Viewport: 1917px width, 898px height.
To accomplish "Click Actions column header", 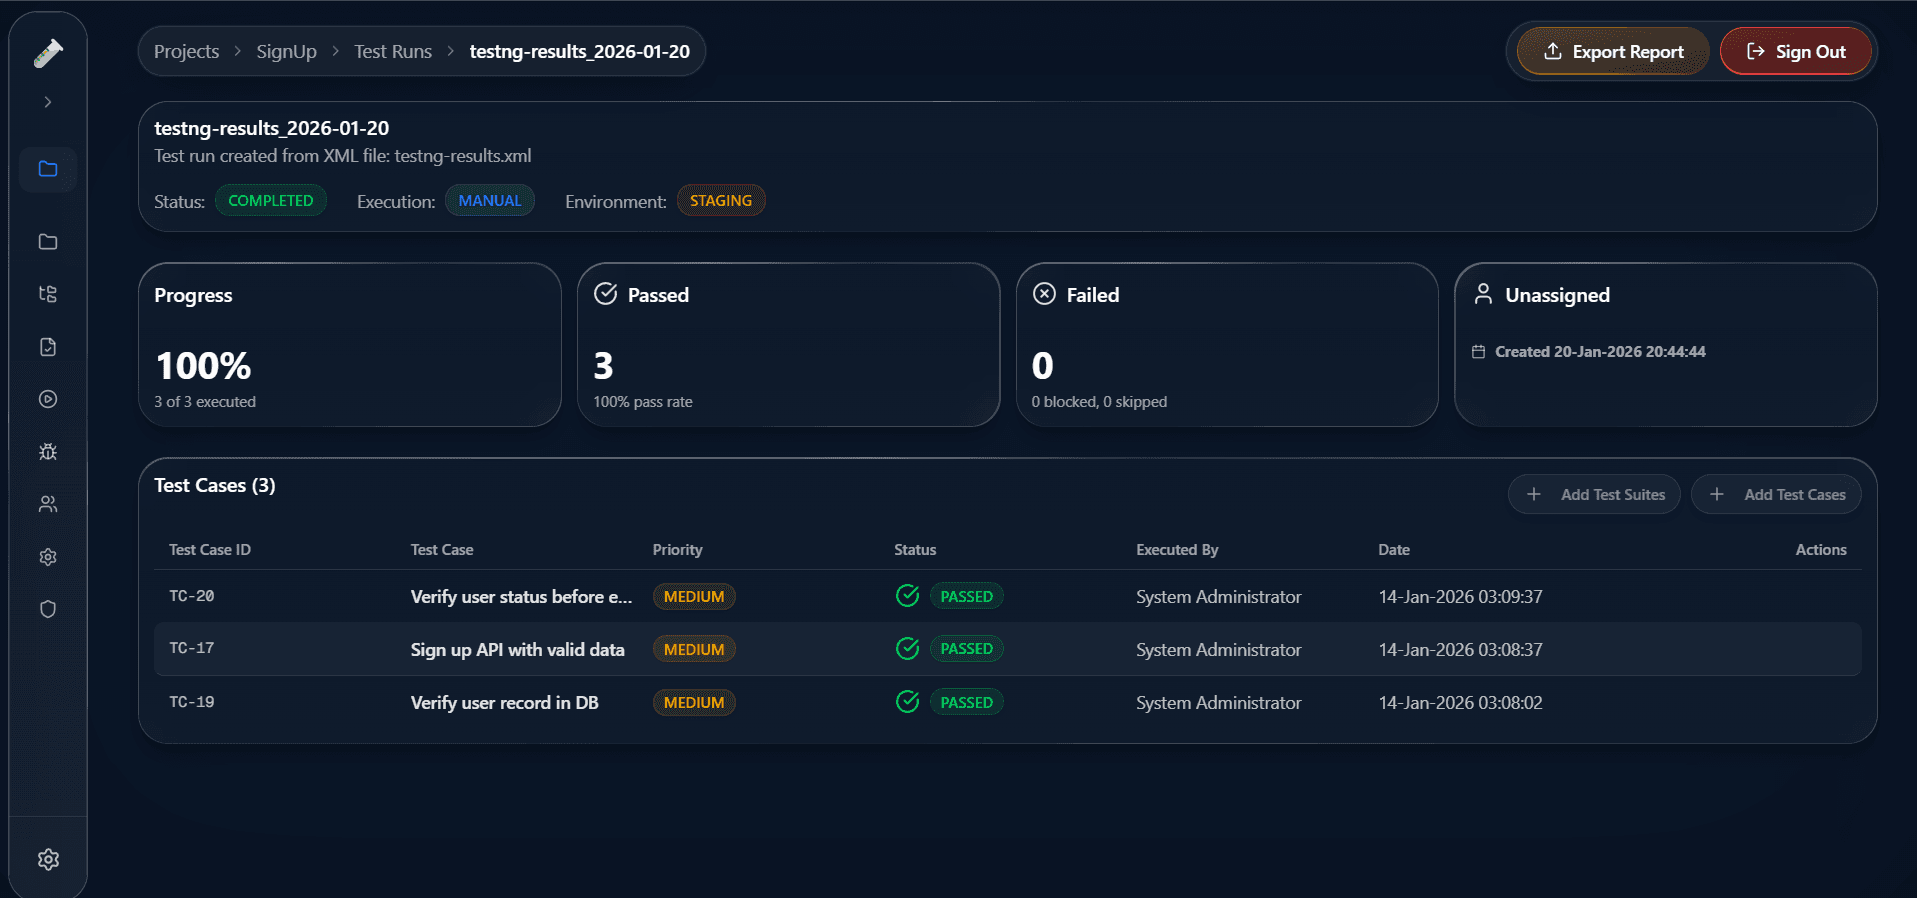I will tap(1821, 550).
